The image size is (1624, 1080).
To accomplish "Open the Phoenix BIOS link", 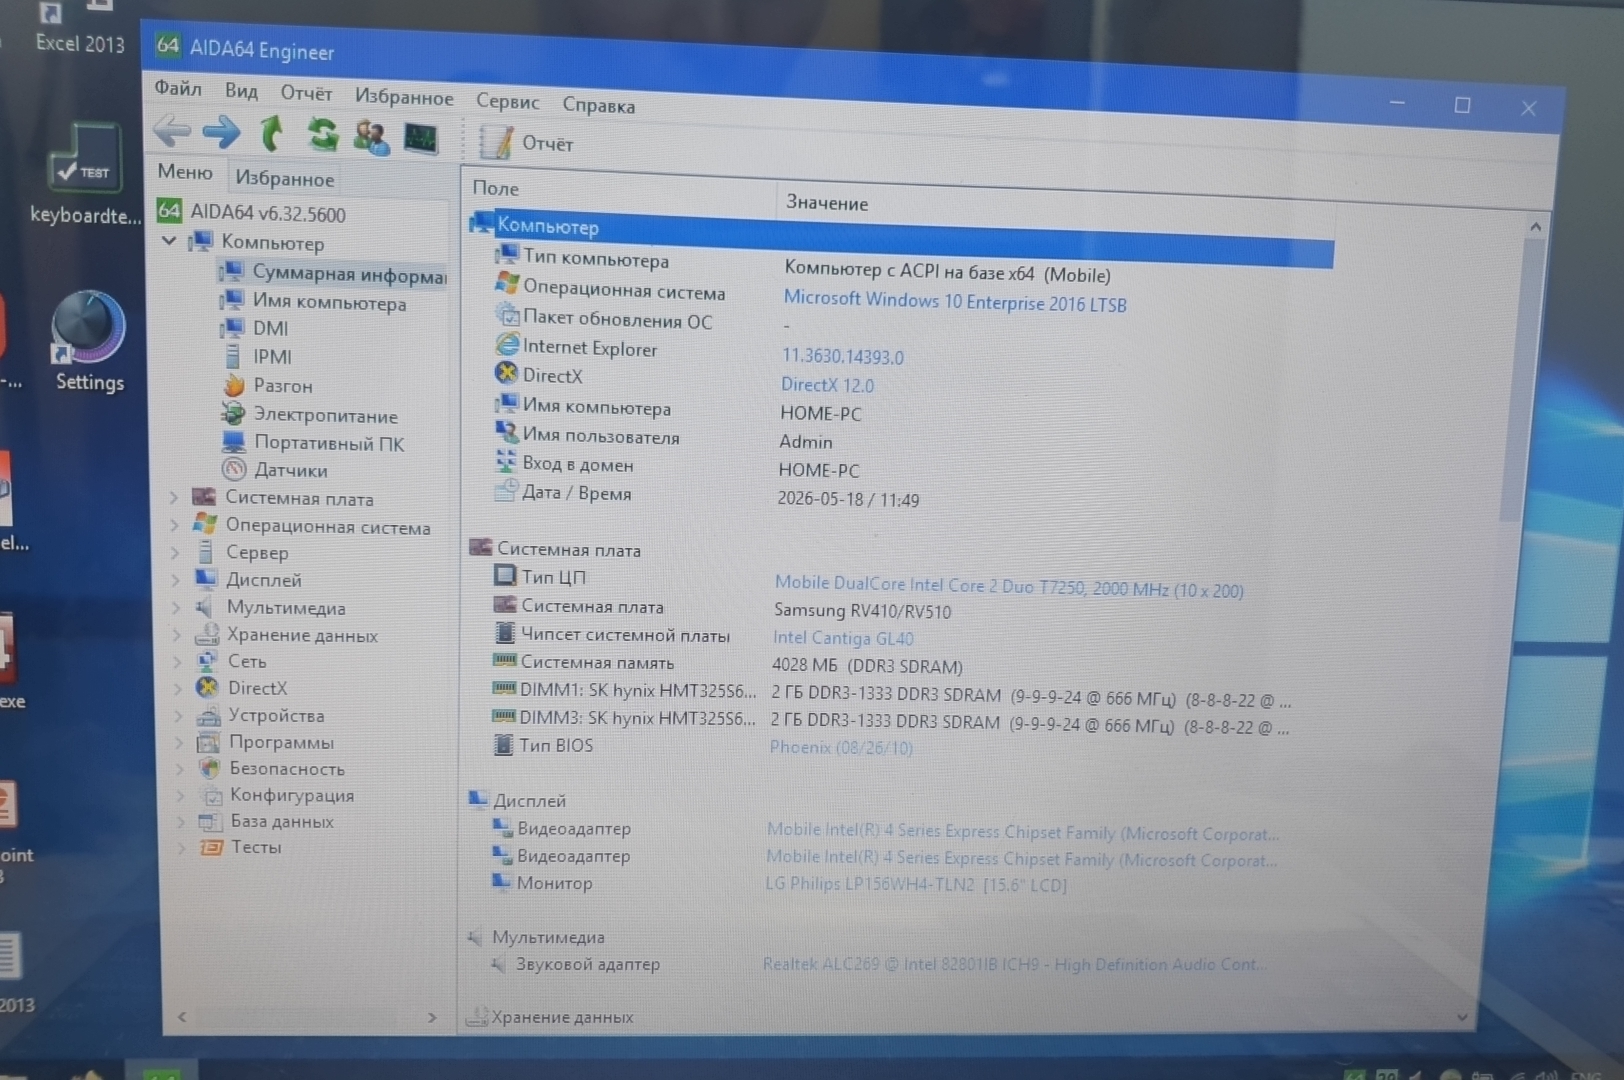I will [x=841, y=747].
